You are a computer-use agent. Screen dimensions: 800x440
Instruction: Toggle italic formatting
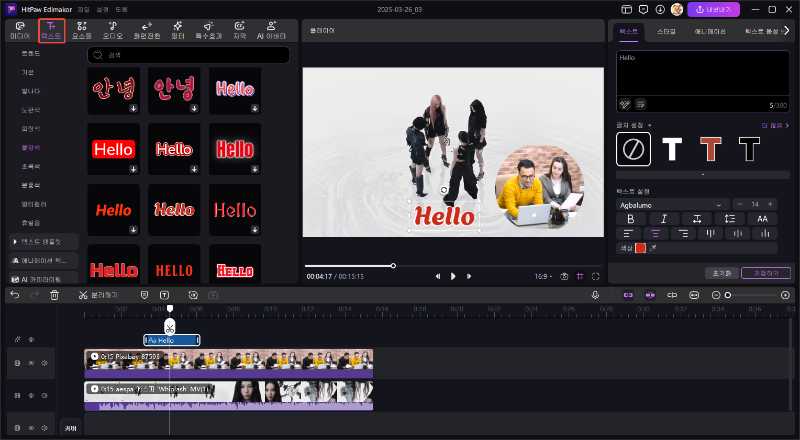point(664,219)
